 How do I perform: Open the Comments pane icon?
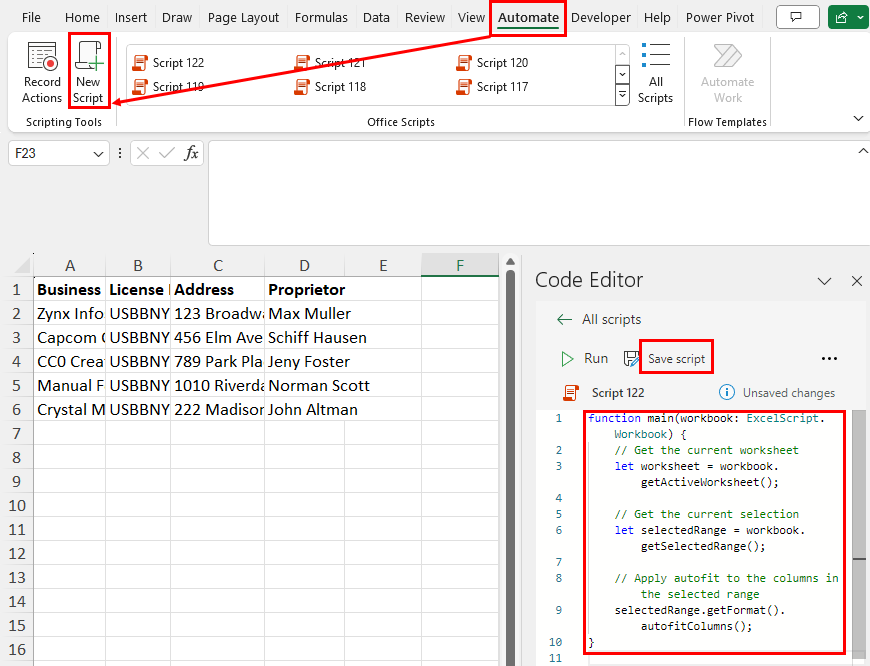[x=797, y=17]
